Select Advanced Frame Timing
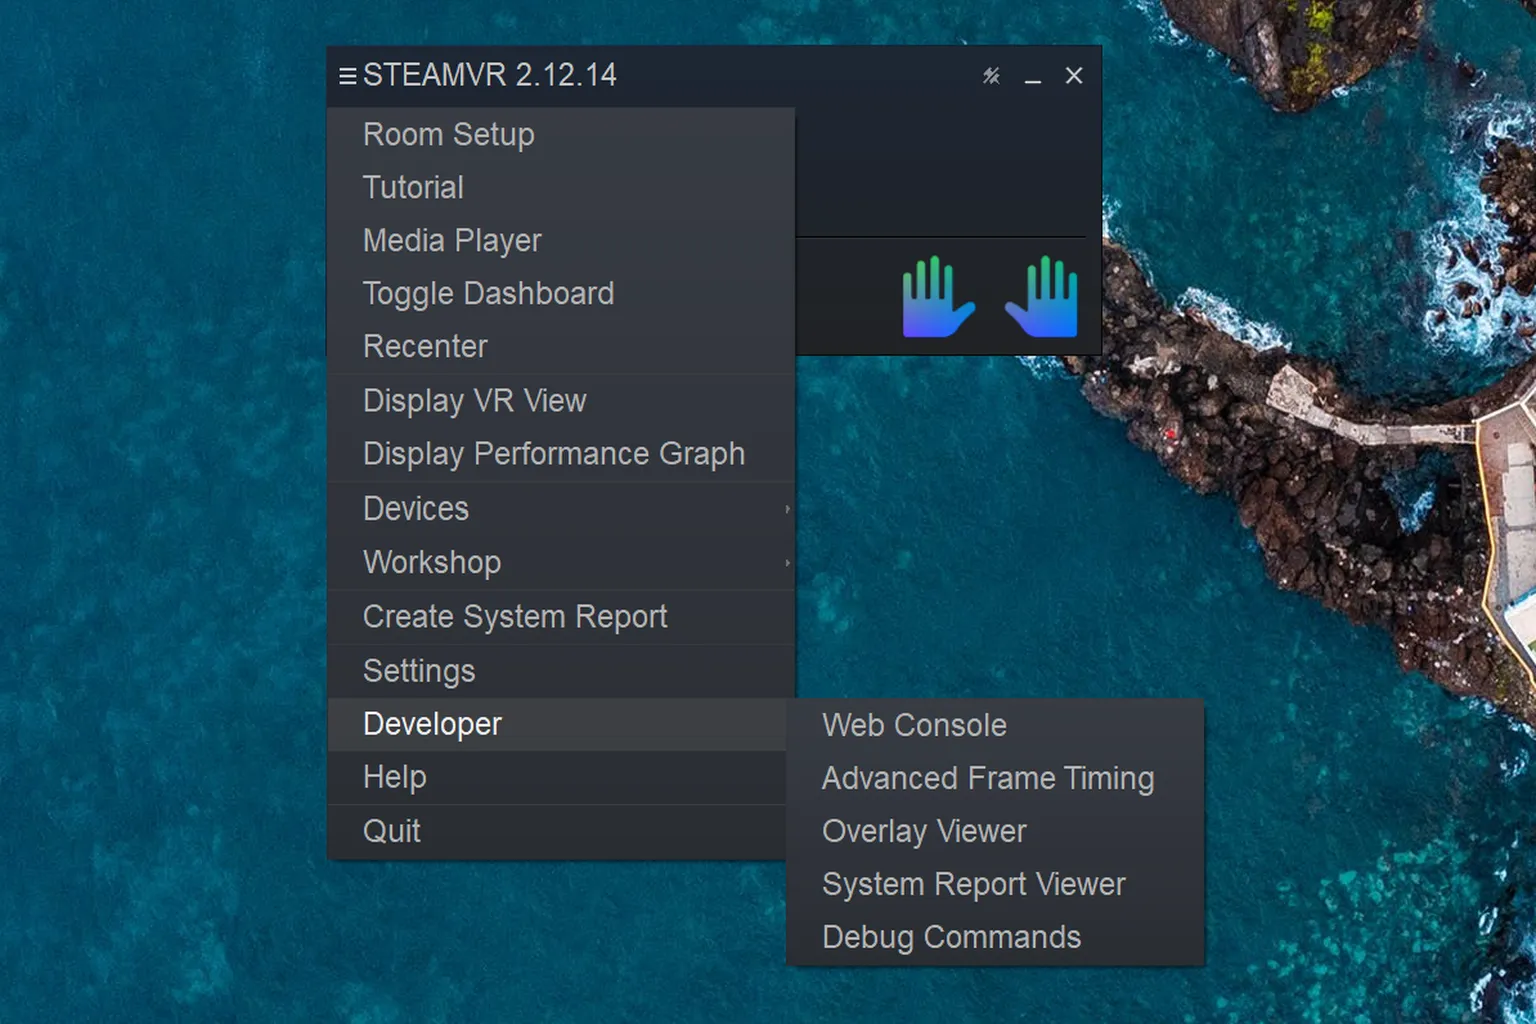The width and height of the screenshot is (1536, 1024). 995,778
